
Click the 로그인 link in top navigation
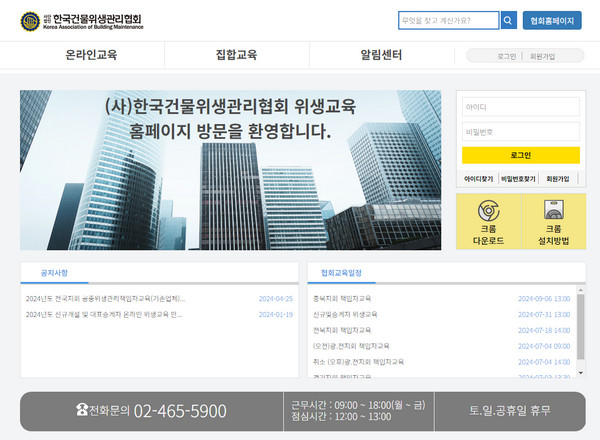click(507, 56)
